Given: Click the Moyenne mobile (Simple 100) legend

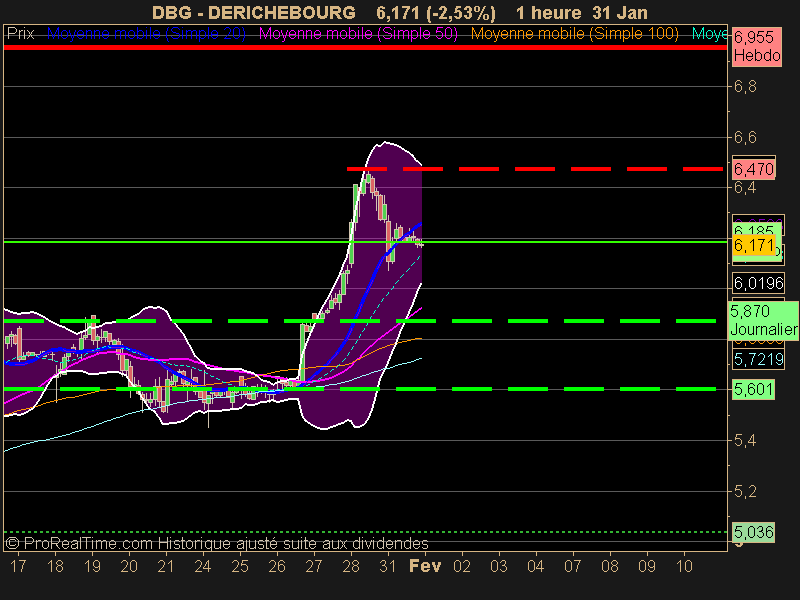Looking at the screenshot, I should click(x=574, y=34).
